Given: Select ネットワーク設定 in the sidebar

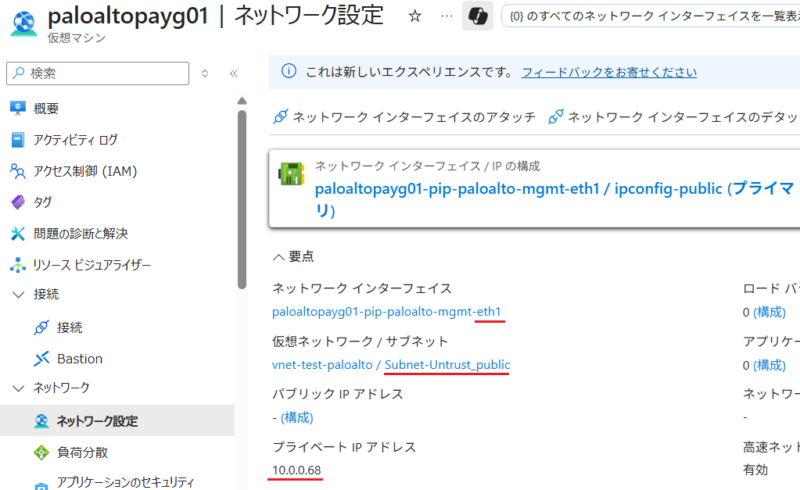Looking at the screenshot, I should click(117, 421).
